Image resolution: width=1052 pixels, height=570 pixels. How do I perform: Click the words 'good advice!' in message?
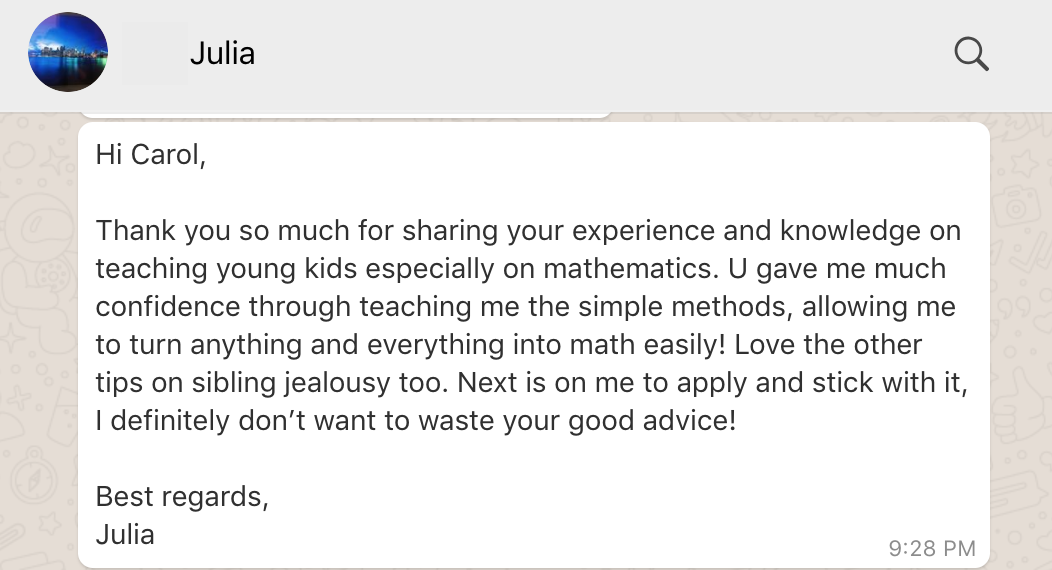pyautogui.click(x=652, y=421)
